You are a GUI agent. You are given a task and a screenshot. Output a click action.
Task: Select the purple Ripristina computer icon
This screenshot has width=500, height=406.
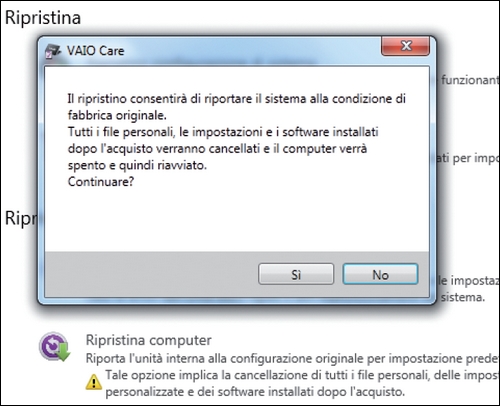[54, 347]
